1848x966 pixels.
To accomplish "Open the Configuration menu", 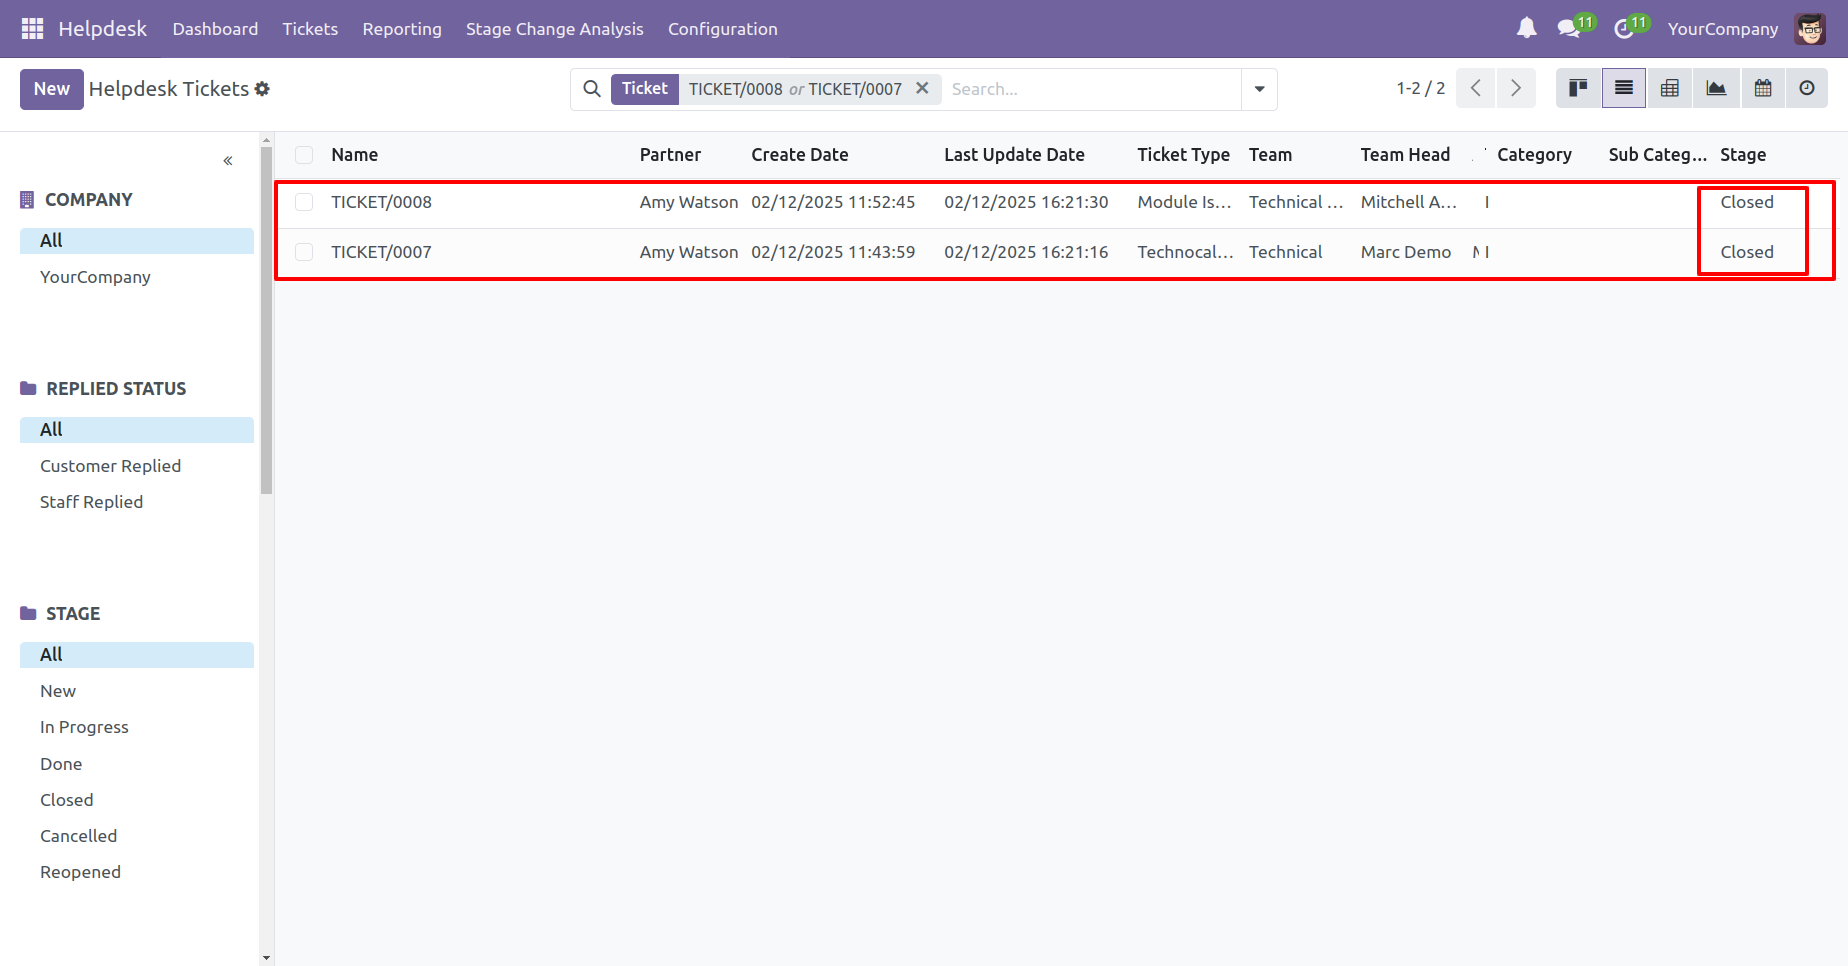I will (x=723, y=29).
